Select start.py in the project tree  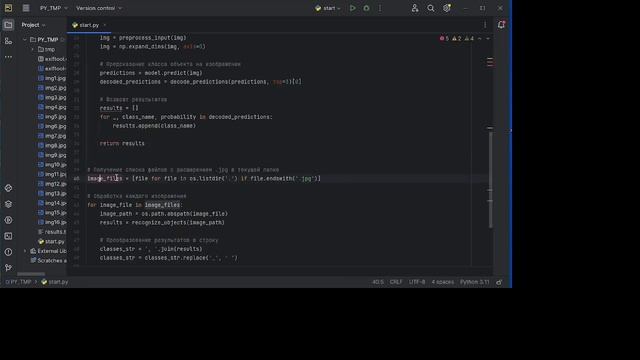(51, 241)
